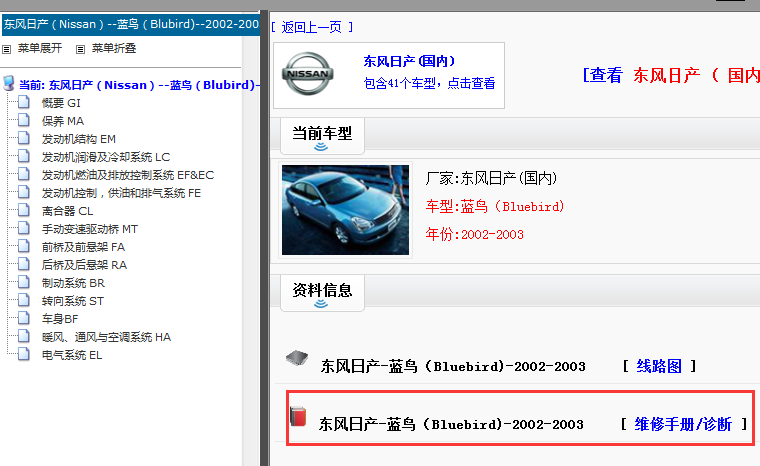Click the page icon next to 前桥及前悬架 FA
Viewport: 760px width, 466px height.
pos(24,246)
